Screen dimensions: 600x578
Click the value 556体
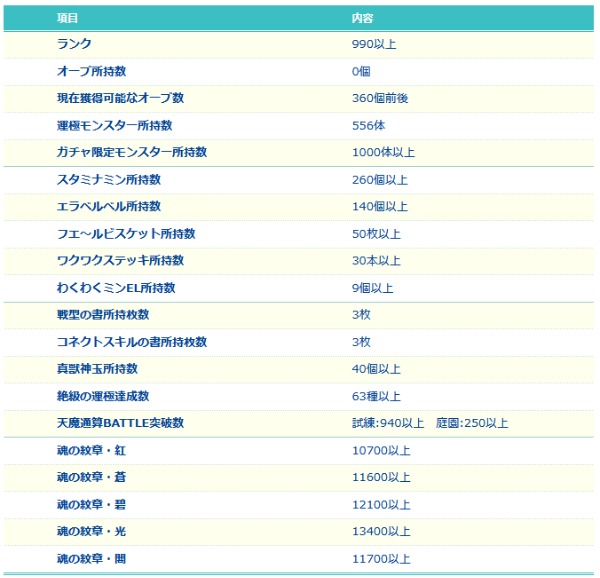368,125
